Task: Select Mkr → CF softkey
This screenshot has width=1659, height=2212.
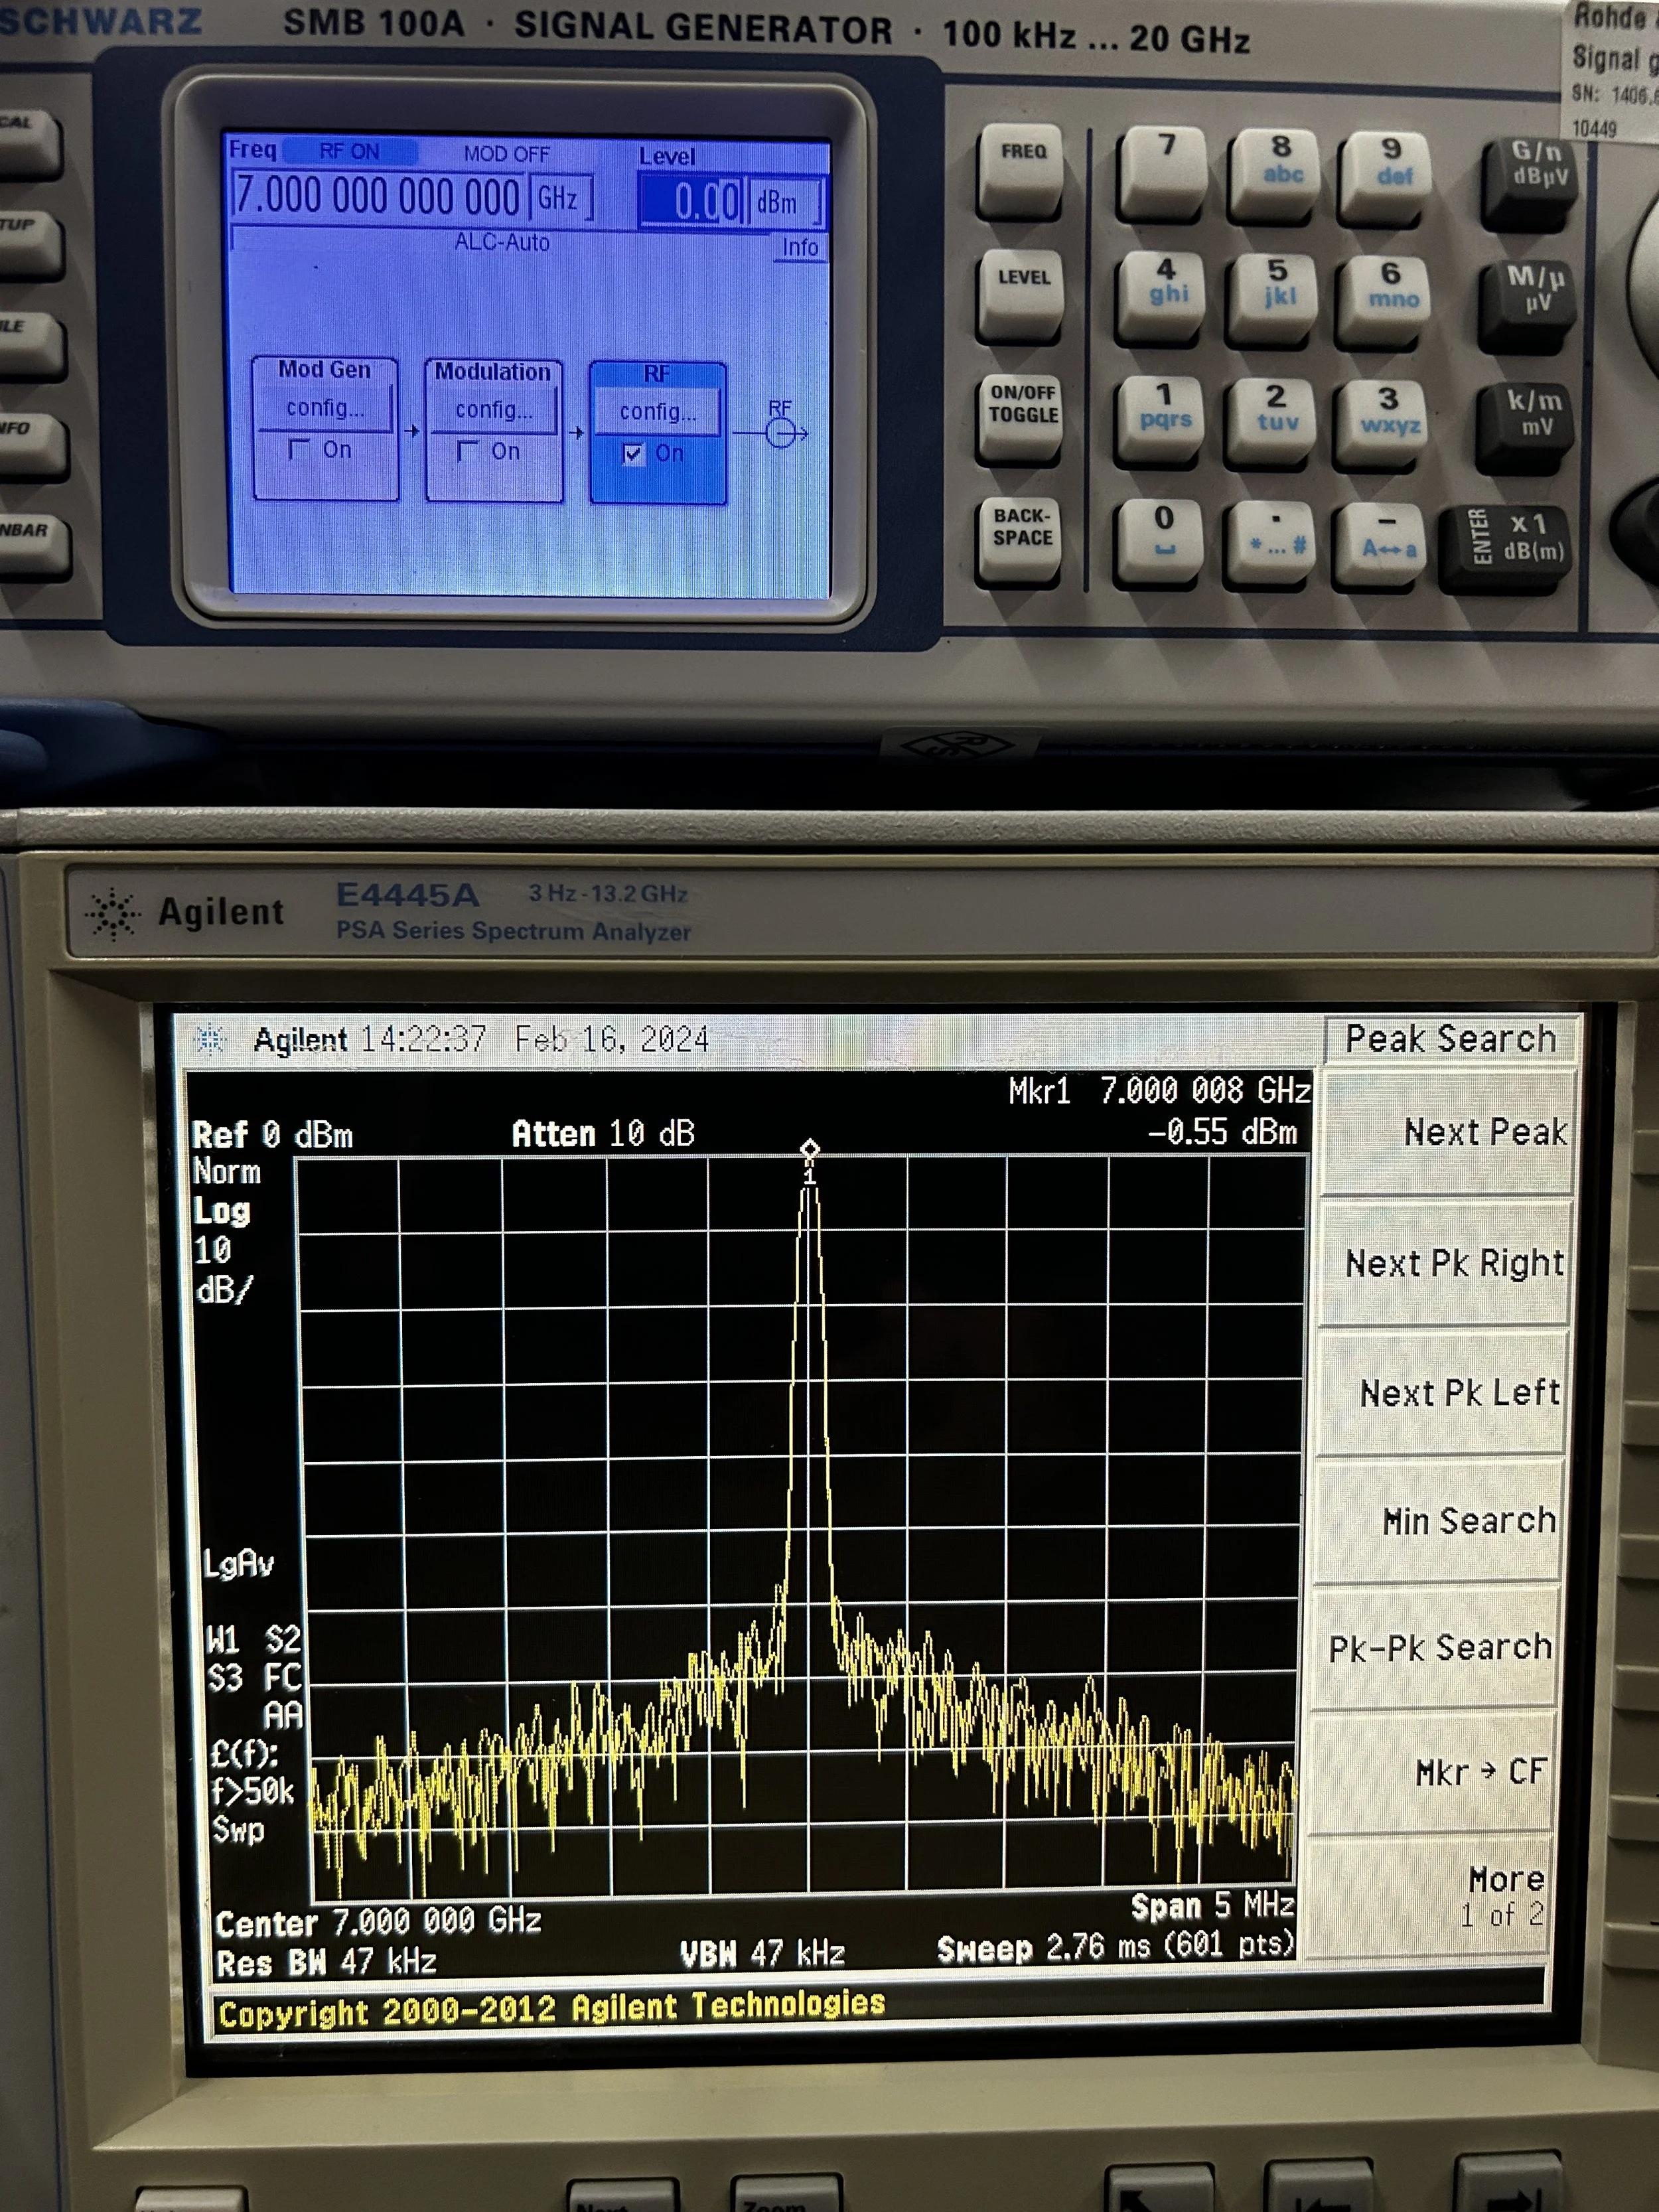Action: coord(1433,1772)
